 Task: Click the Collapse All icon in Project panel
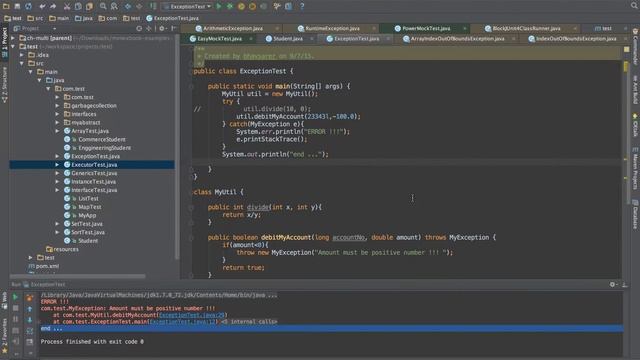coord(149,28)
